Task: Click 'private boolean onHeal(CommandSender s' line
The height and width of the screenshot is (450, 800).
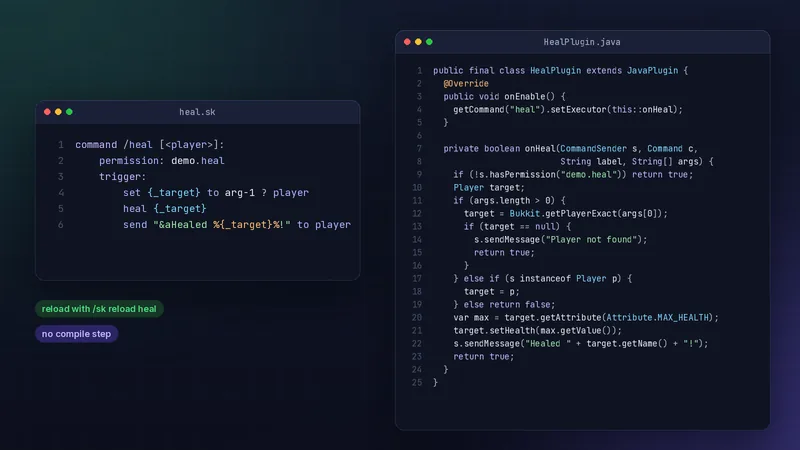Action: click(x=570, y=148)
